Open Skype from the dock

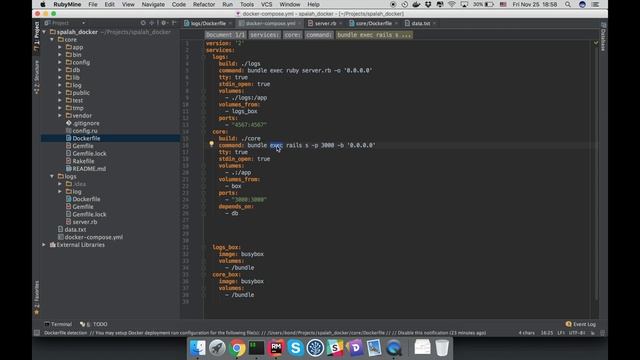(x=296, y=348)
